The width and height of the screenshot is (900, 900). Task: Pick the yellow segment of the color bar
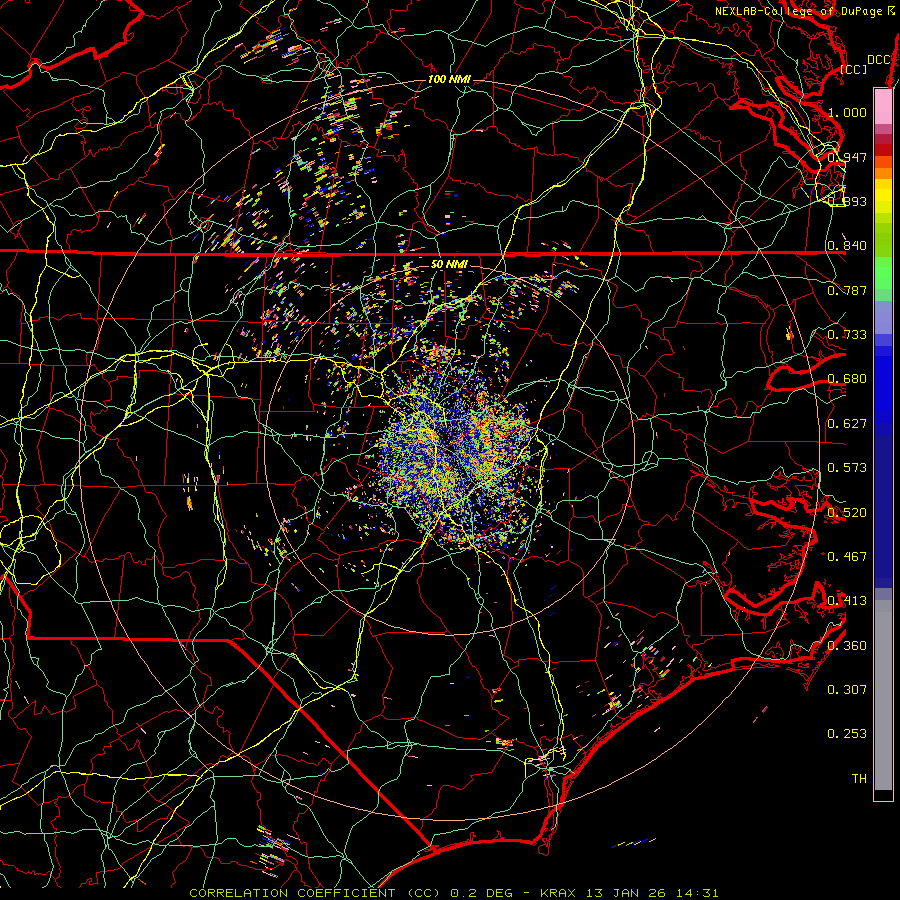(883, 196)
